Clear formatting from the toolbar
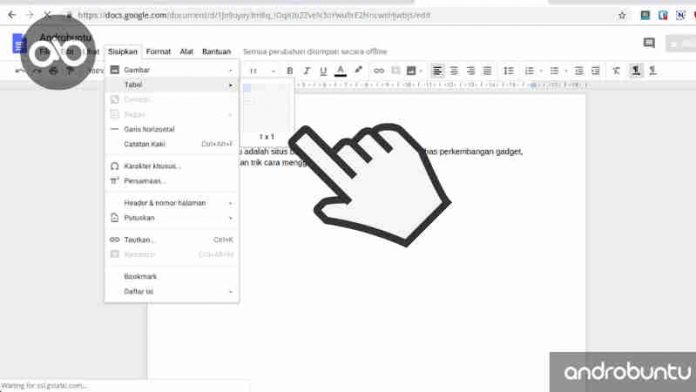This screenshot has height=392, width=696. pos(616,71)
